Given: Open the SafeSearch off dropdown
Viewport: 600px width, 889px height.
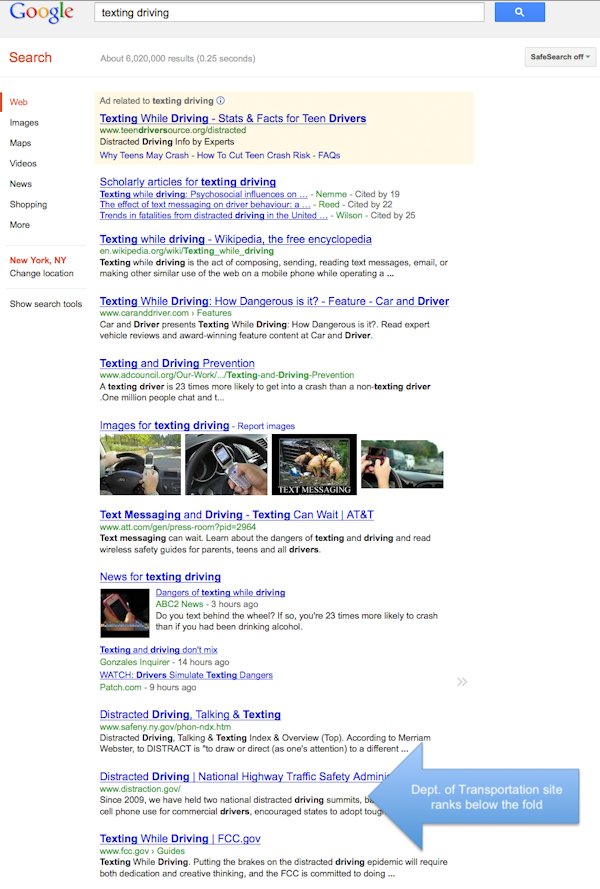Looking at the screenshot, I should click(560, 57).
